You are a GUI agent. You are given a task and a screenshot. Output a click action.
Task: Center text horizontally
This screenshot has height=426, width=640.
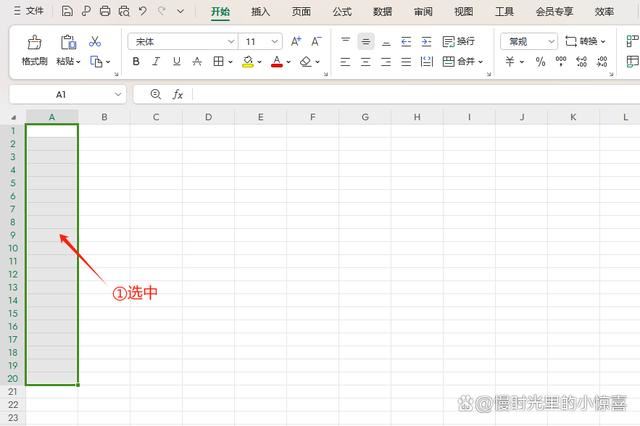(x=366, y=62)
